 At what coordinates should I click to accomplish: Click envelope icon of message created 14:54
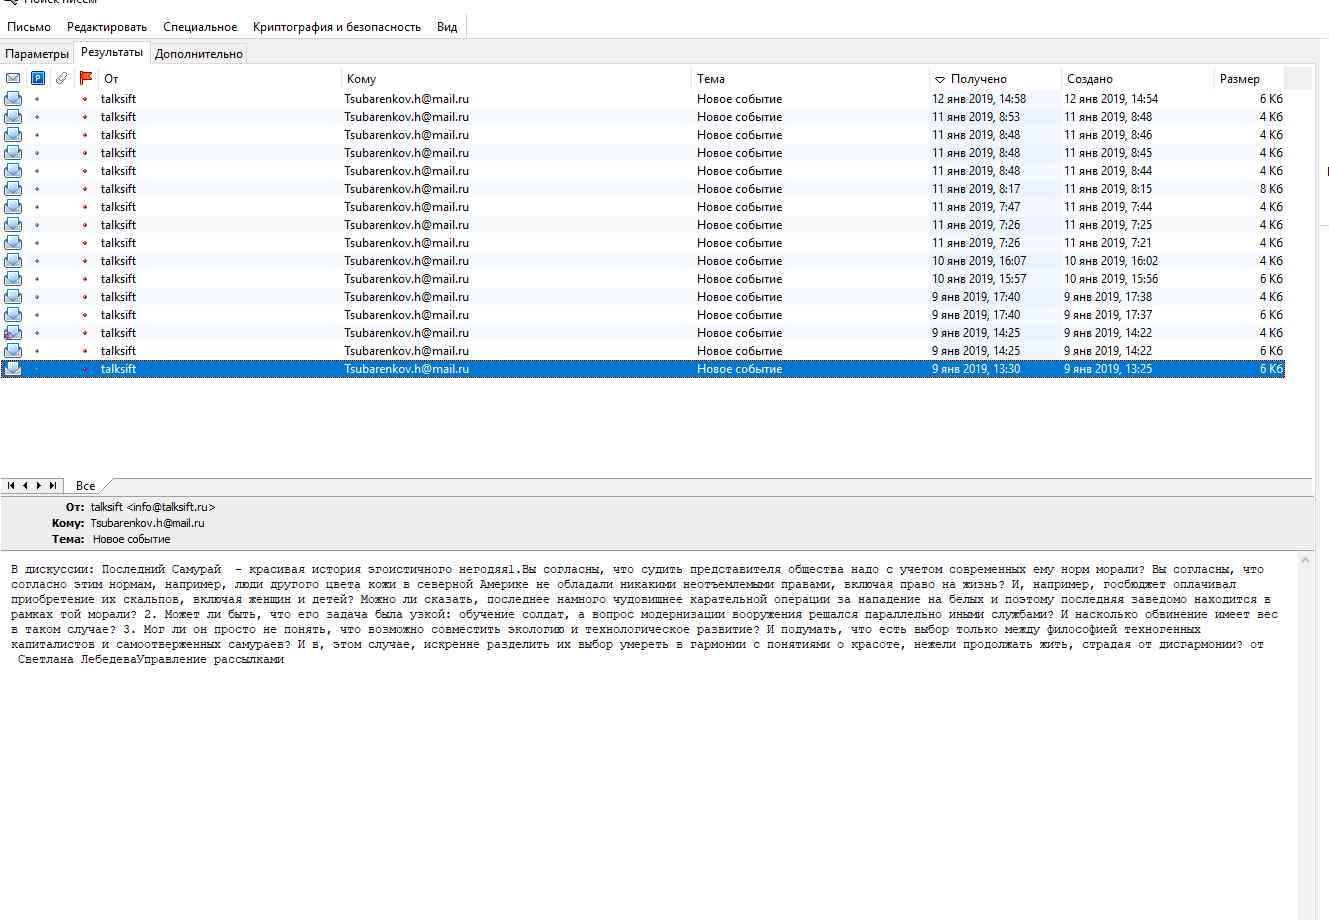(x=13, y=99)
